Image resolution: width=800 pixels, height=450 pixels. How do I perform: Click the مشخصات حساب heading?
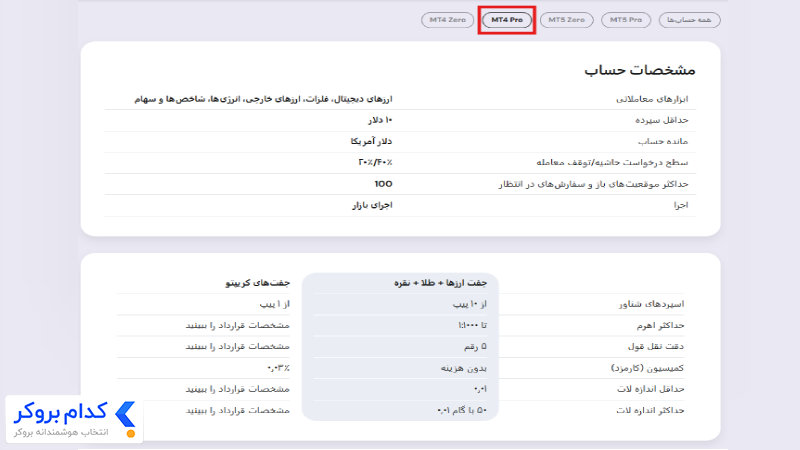640,70
